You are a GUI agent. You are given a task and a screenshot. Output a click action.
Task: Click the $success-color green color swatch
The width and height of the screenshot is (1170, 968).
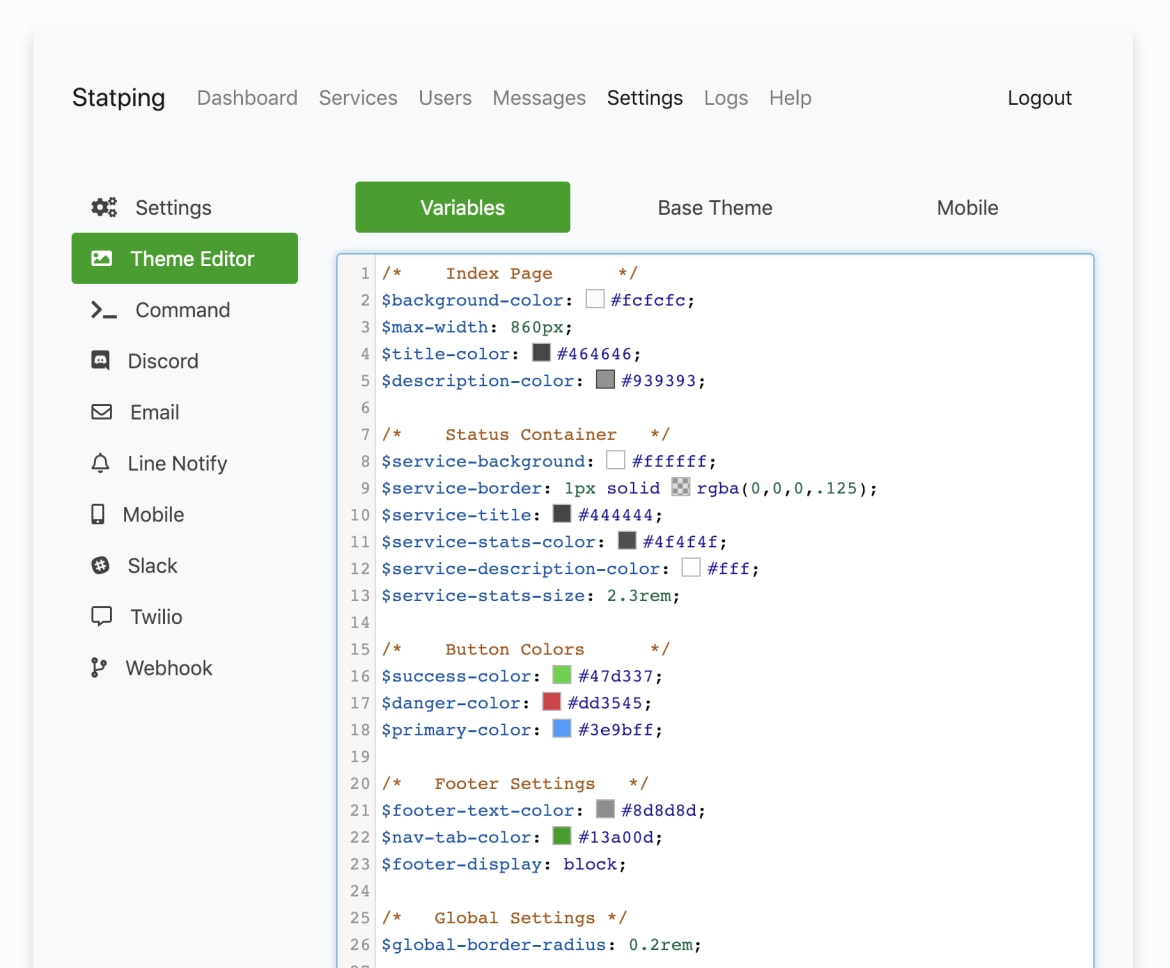click(561, 675)
